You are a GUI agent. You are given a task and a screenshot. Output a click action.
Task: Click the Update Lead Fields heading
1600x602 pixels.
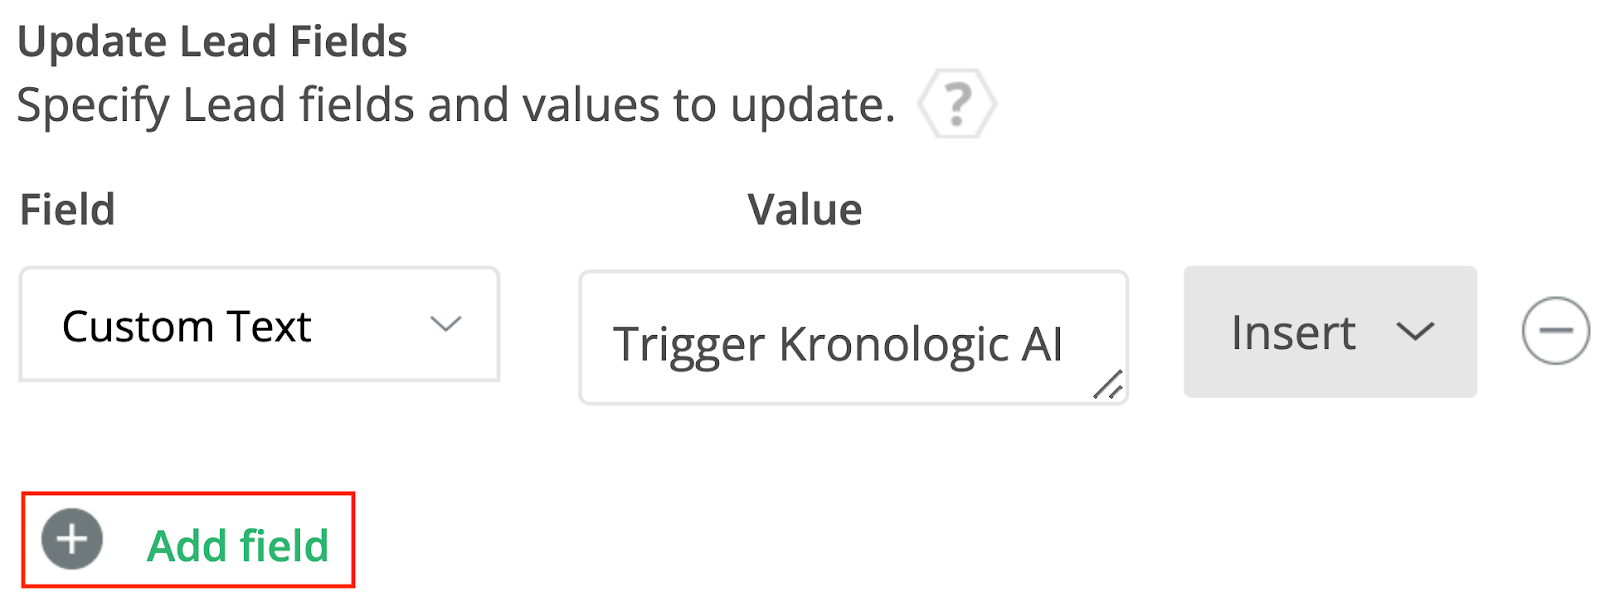click(212, 42)
